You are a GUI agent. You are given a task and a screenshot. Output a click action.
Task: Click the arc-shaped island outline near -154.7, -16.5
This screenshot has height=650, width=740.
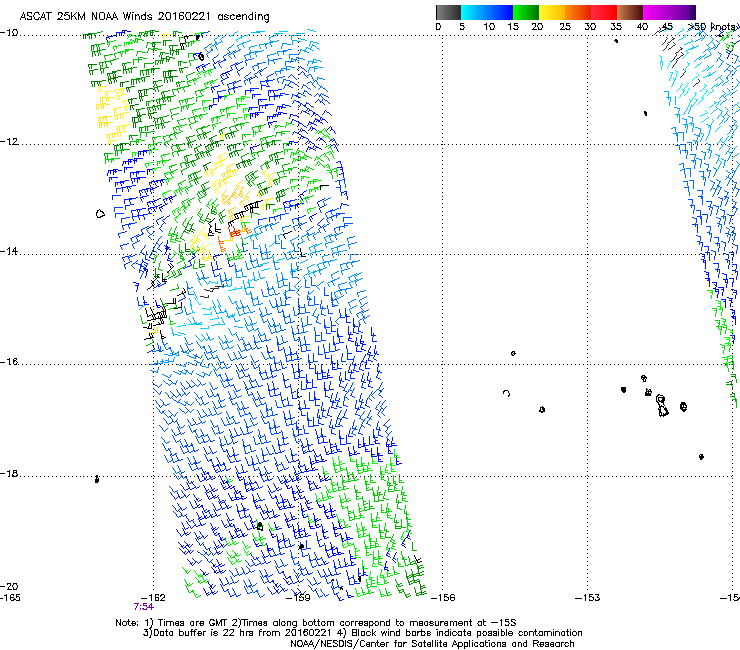506,393
